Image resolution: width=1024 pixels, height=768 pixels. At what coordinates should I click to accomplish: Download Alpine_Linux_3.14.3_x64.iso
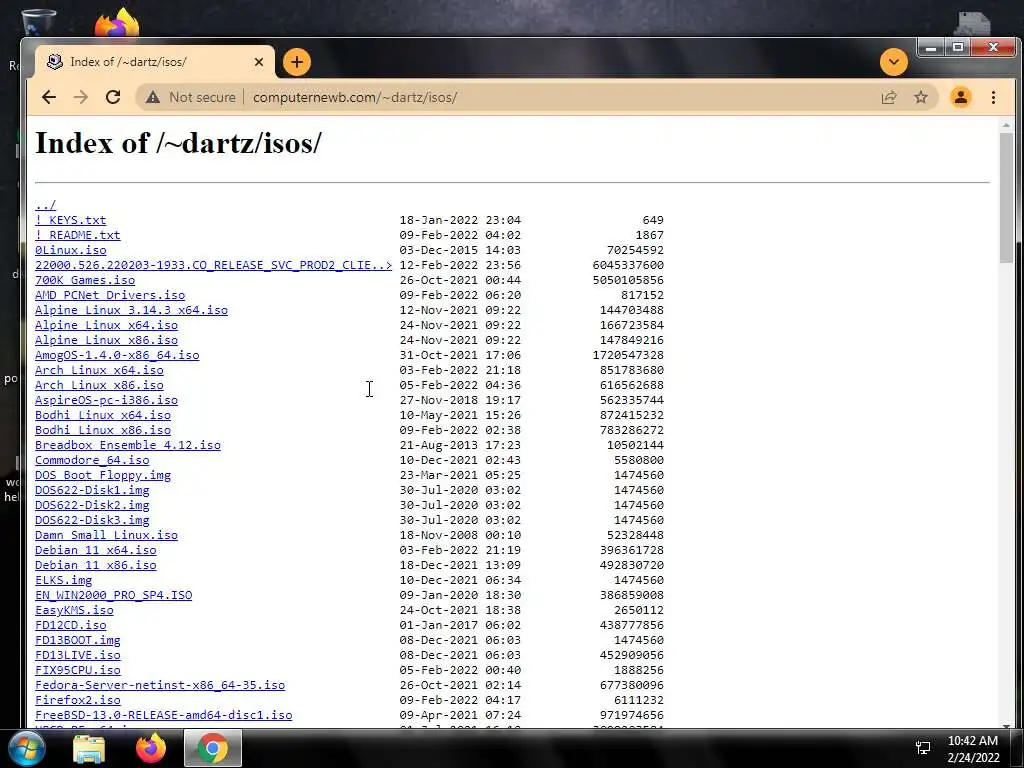coord(131,310)
